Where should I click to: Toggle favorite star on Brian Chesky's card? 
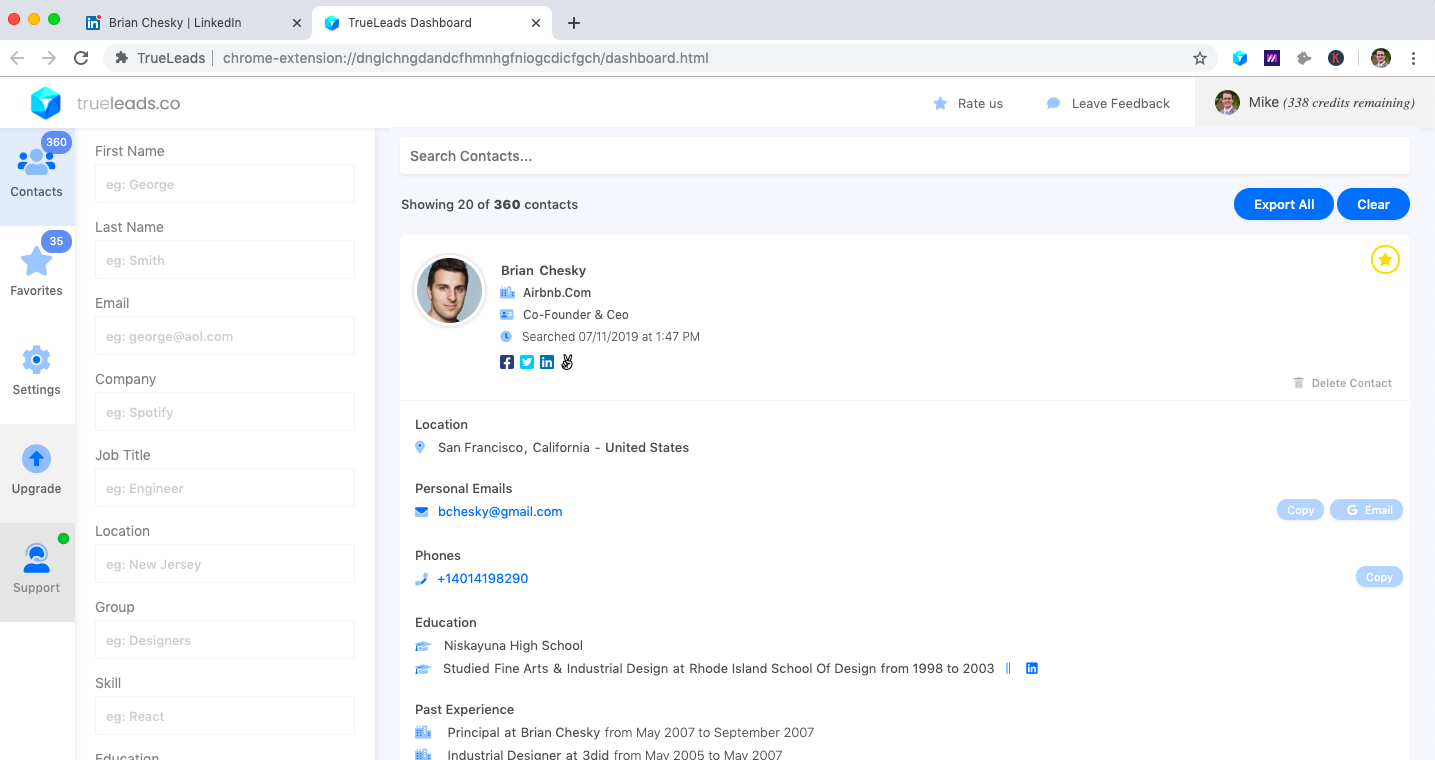(x=1385, y=260)
